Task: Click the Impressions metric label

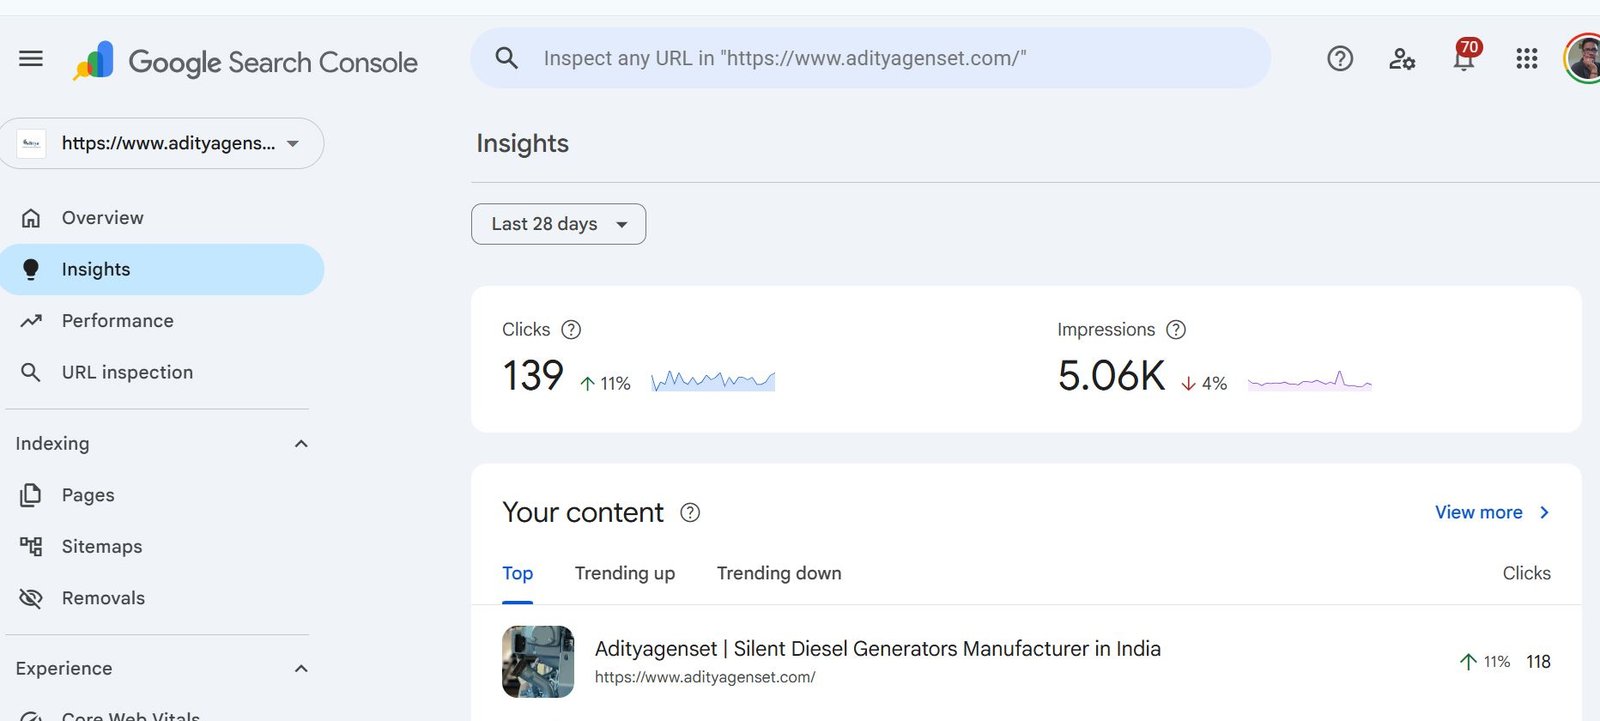Action: (x=1106, y=330)
